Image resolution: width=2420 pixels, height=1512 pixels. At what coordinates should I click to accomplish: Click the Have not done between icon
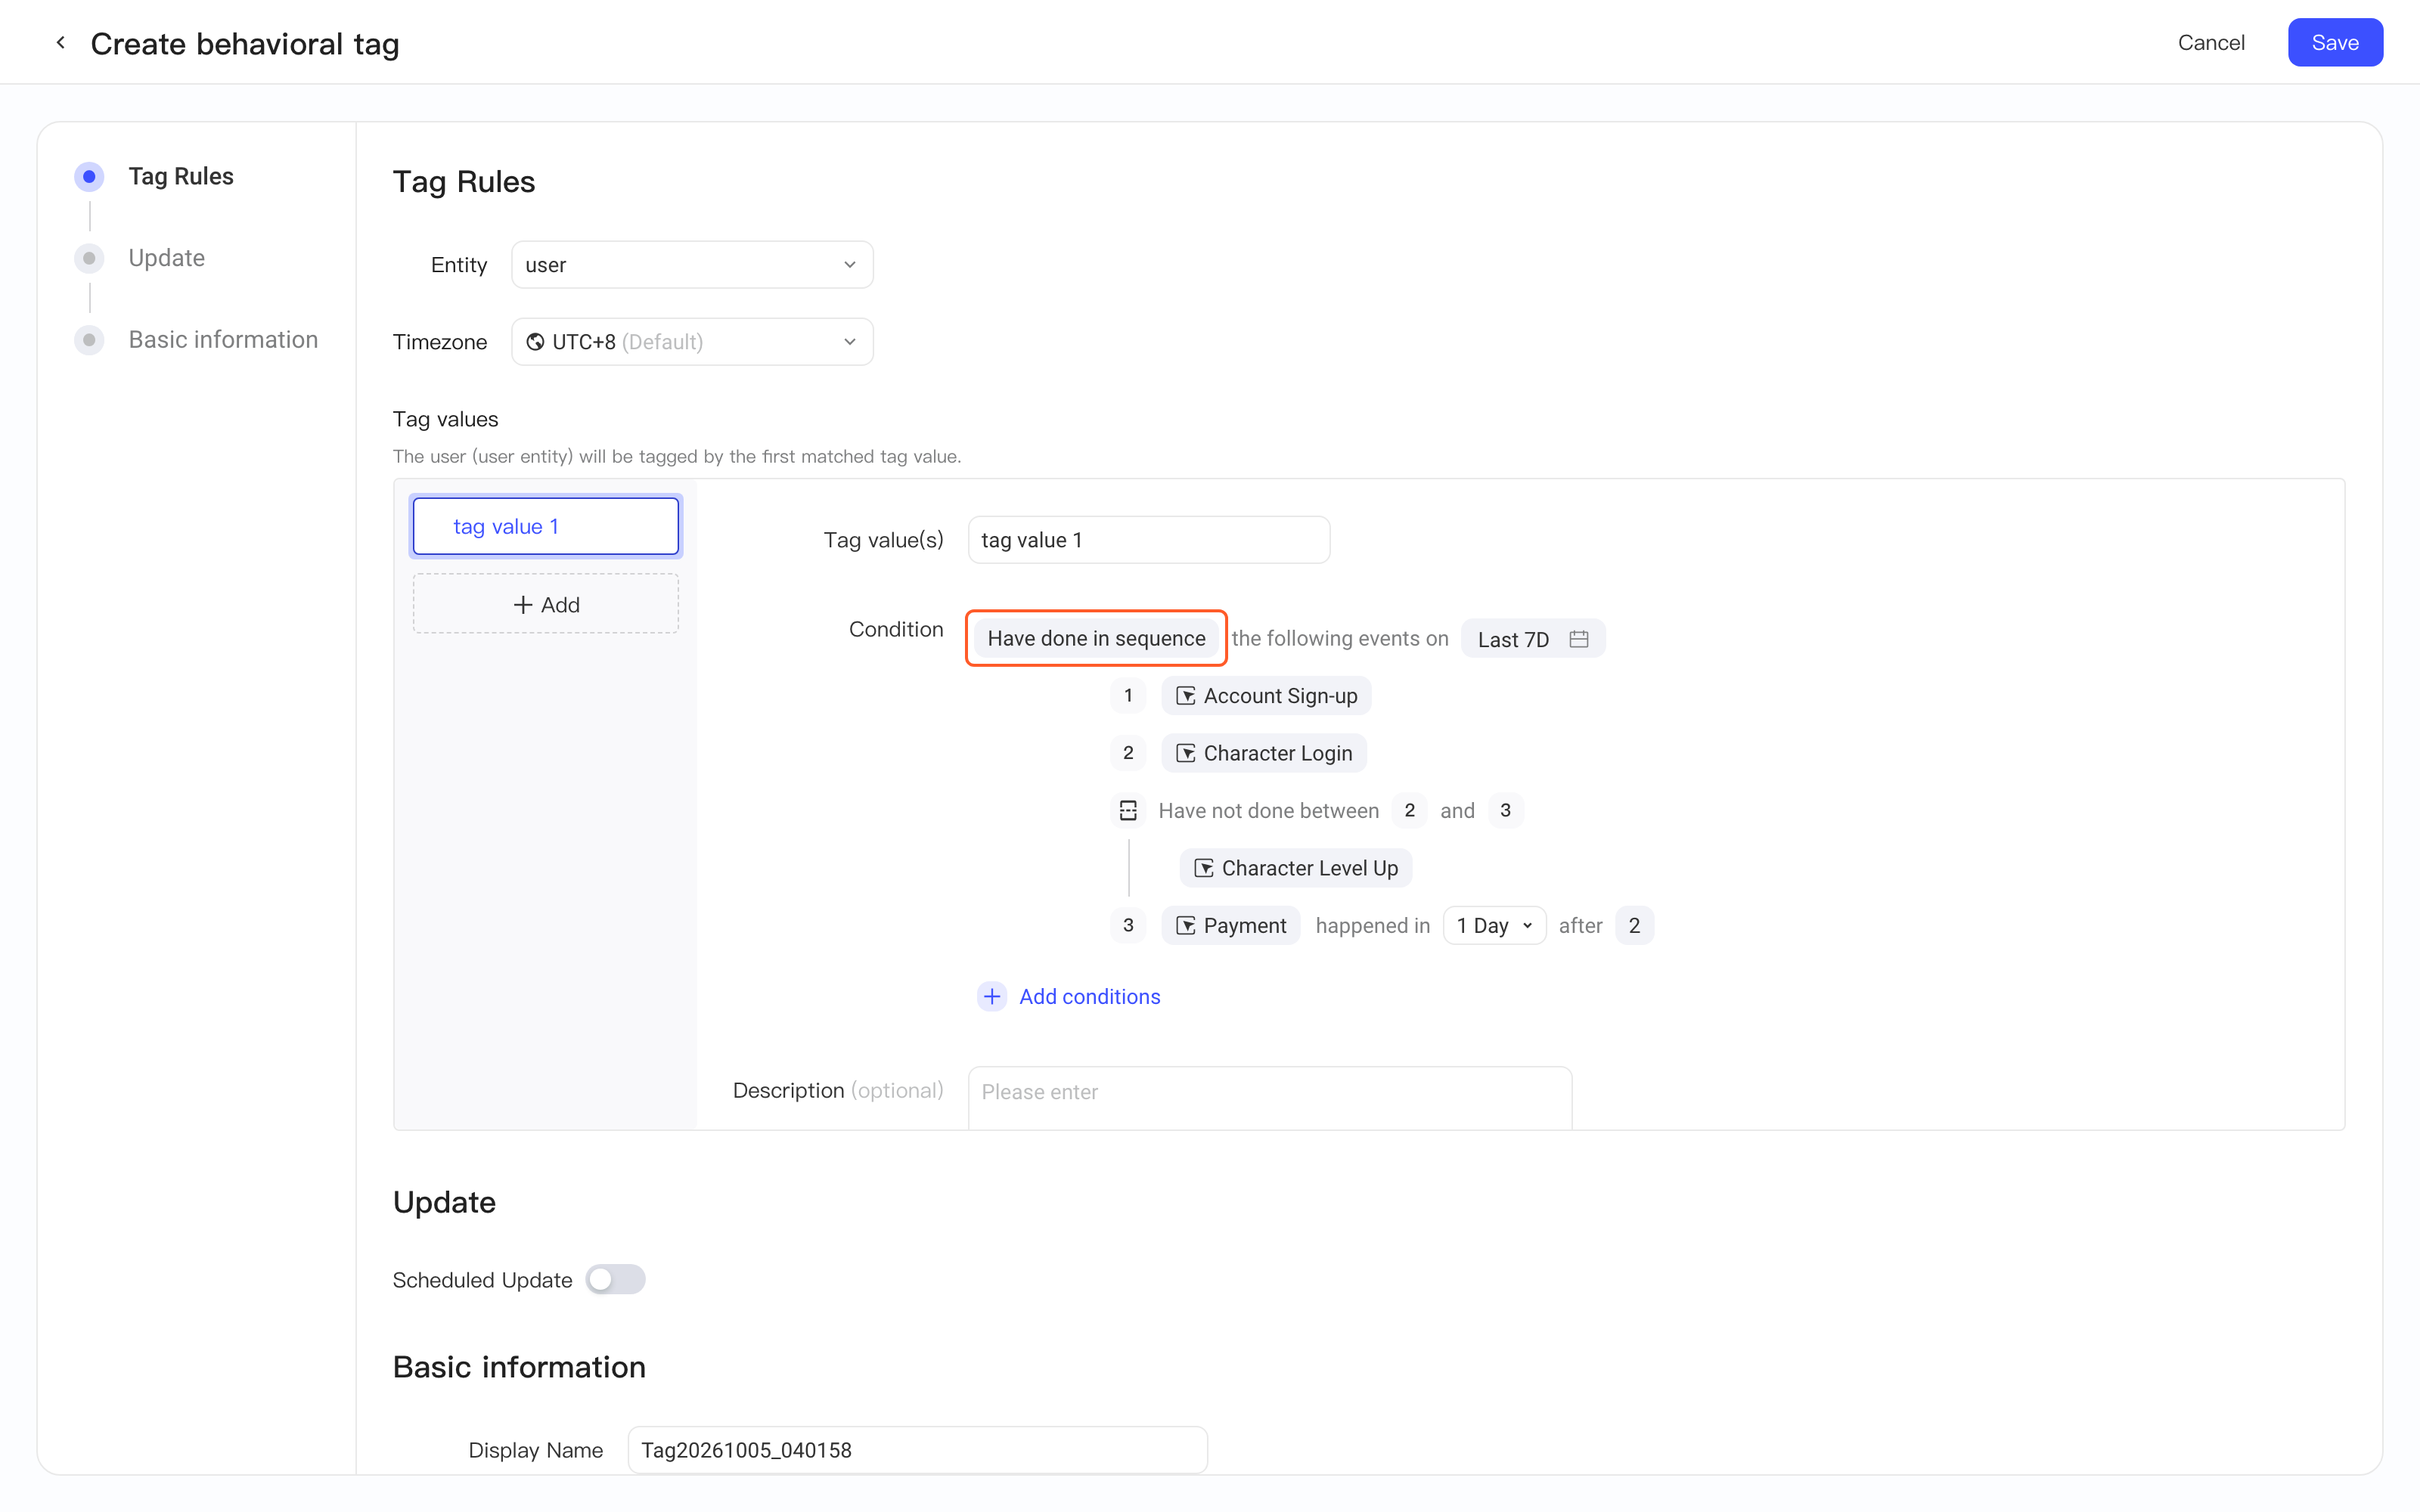point(1128,811)
